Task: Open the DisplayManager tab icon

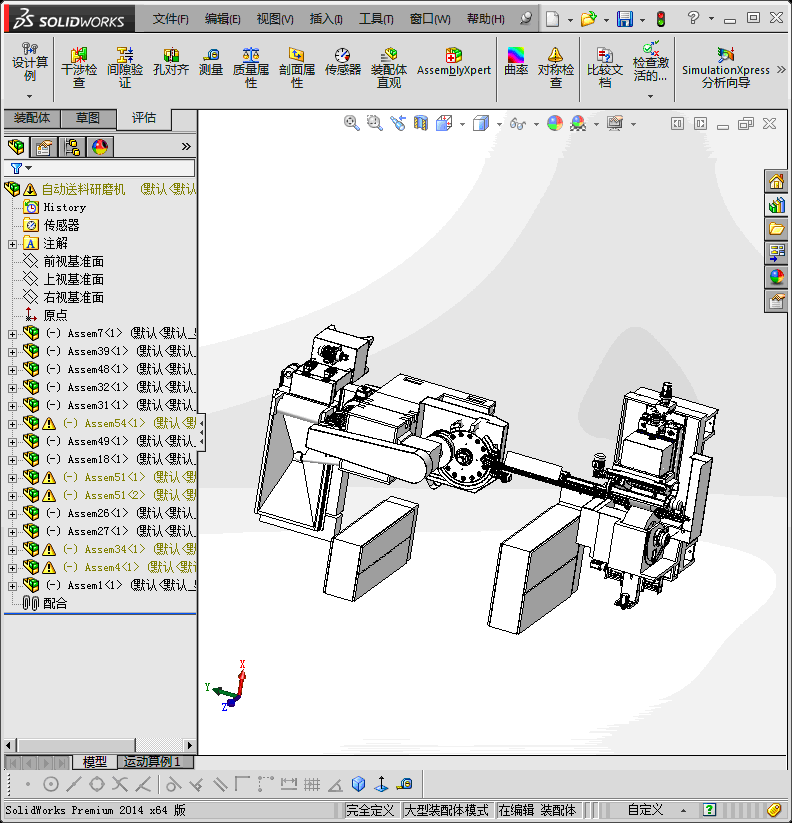Action: click(100, 147)
